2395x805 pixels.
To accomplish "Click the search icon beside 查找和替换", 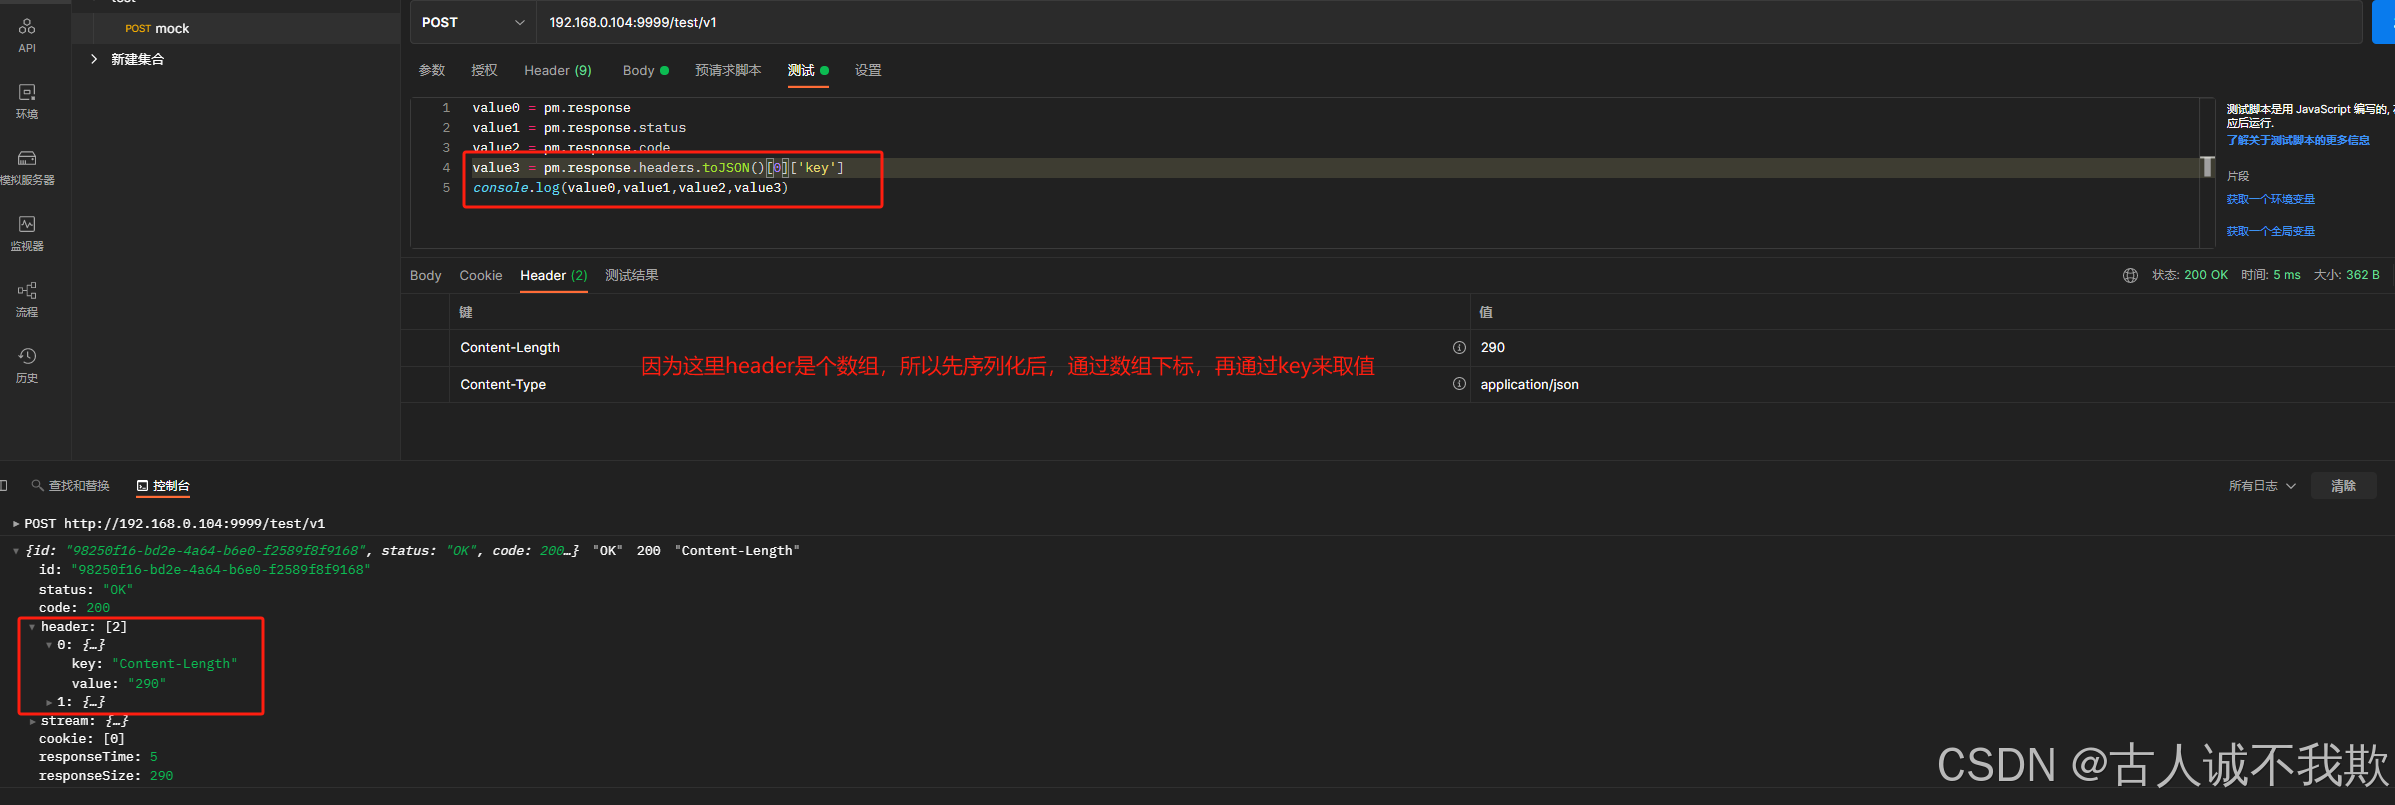I will coord(37,485).
